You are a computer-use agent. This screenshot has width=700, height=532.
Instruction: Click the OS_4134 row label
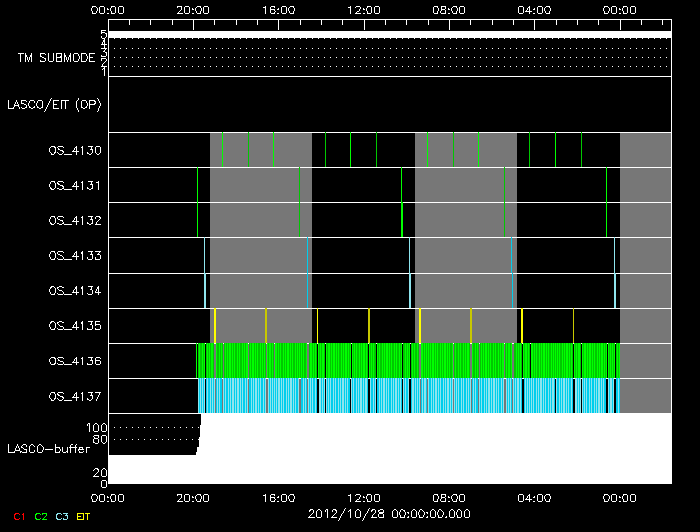pyautogui.click(x=75, y=291)
